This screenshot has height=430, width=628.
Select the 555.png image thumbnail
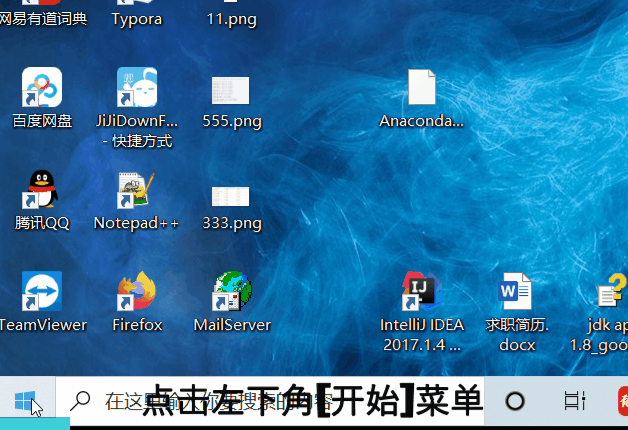coord(231,90)
